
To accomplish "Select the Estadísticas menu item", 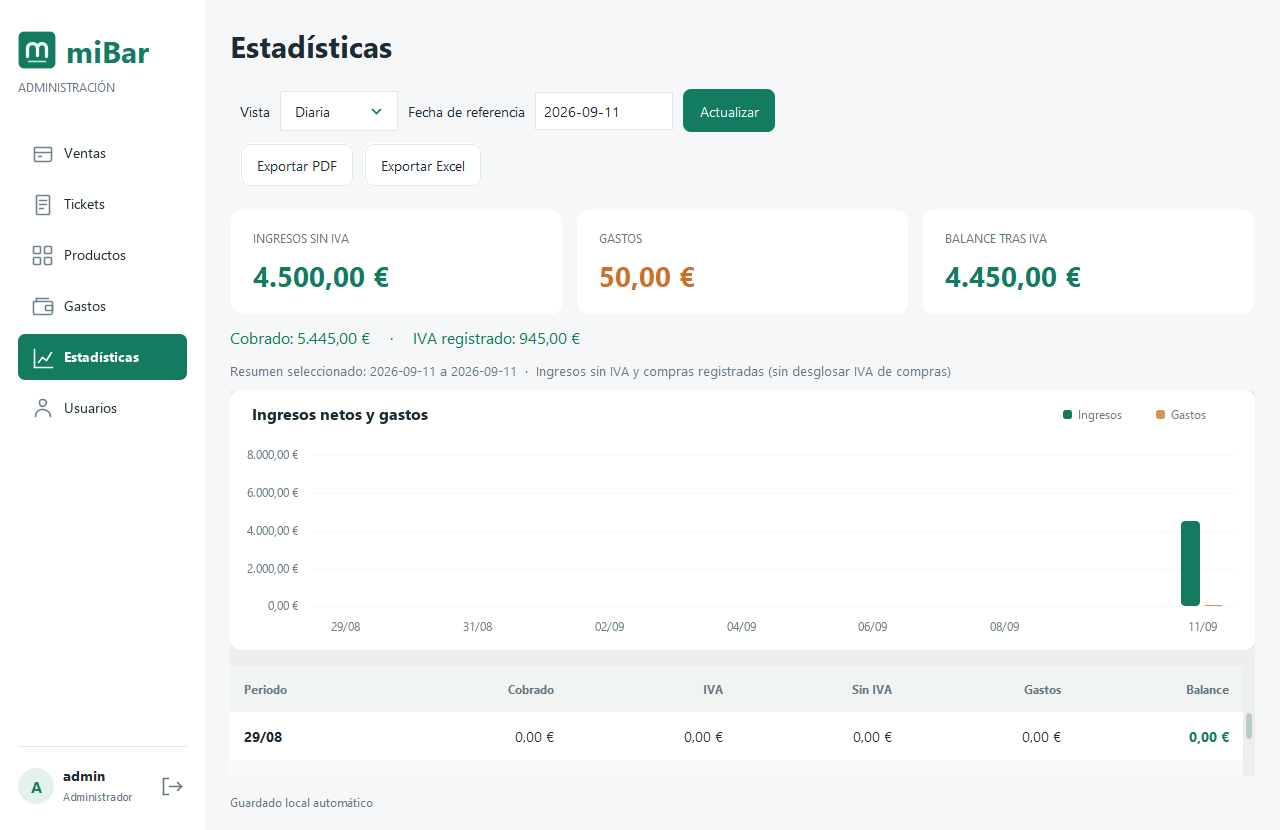I will (x=102, y=357).
